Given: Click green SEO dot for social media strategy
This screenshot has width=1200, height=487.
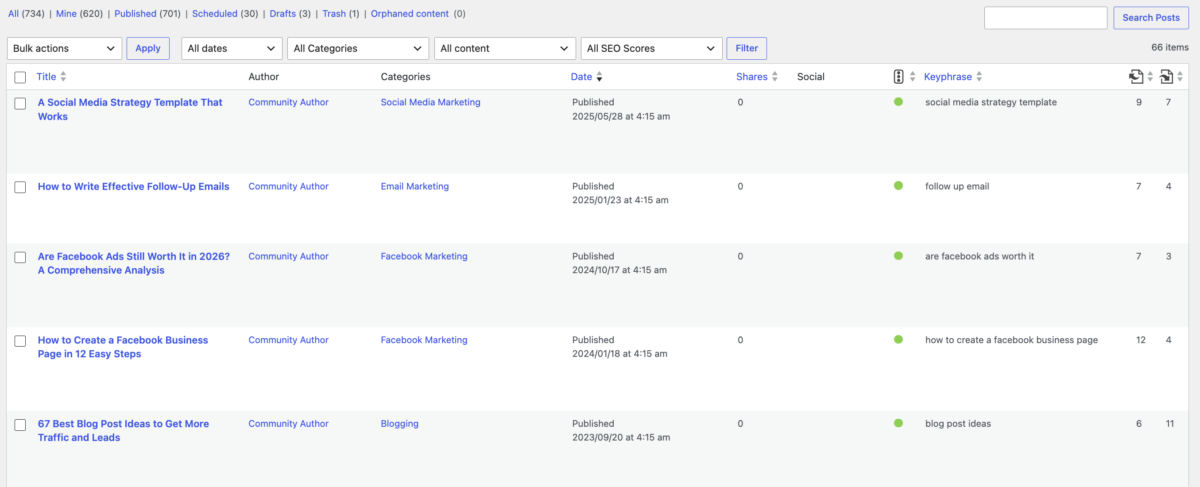Looking at the screenshot, I should point(898,102).
